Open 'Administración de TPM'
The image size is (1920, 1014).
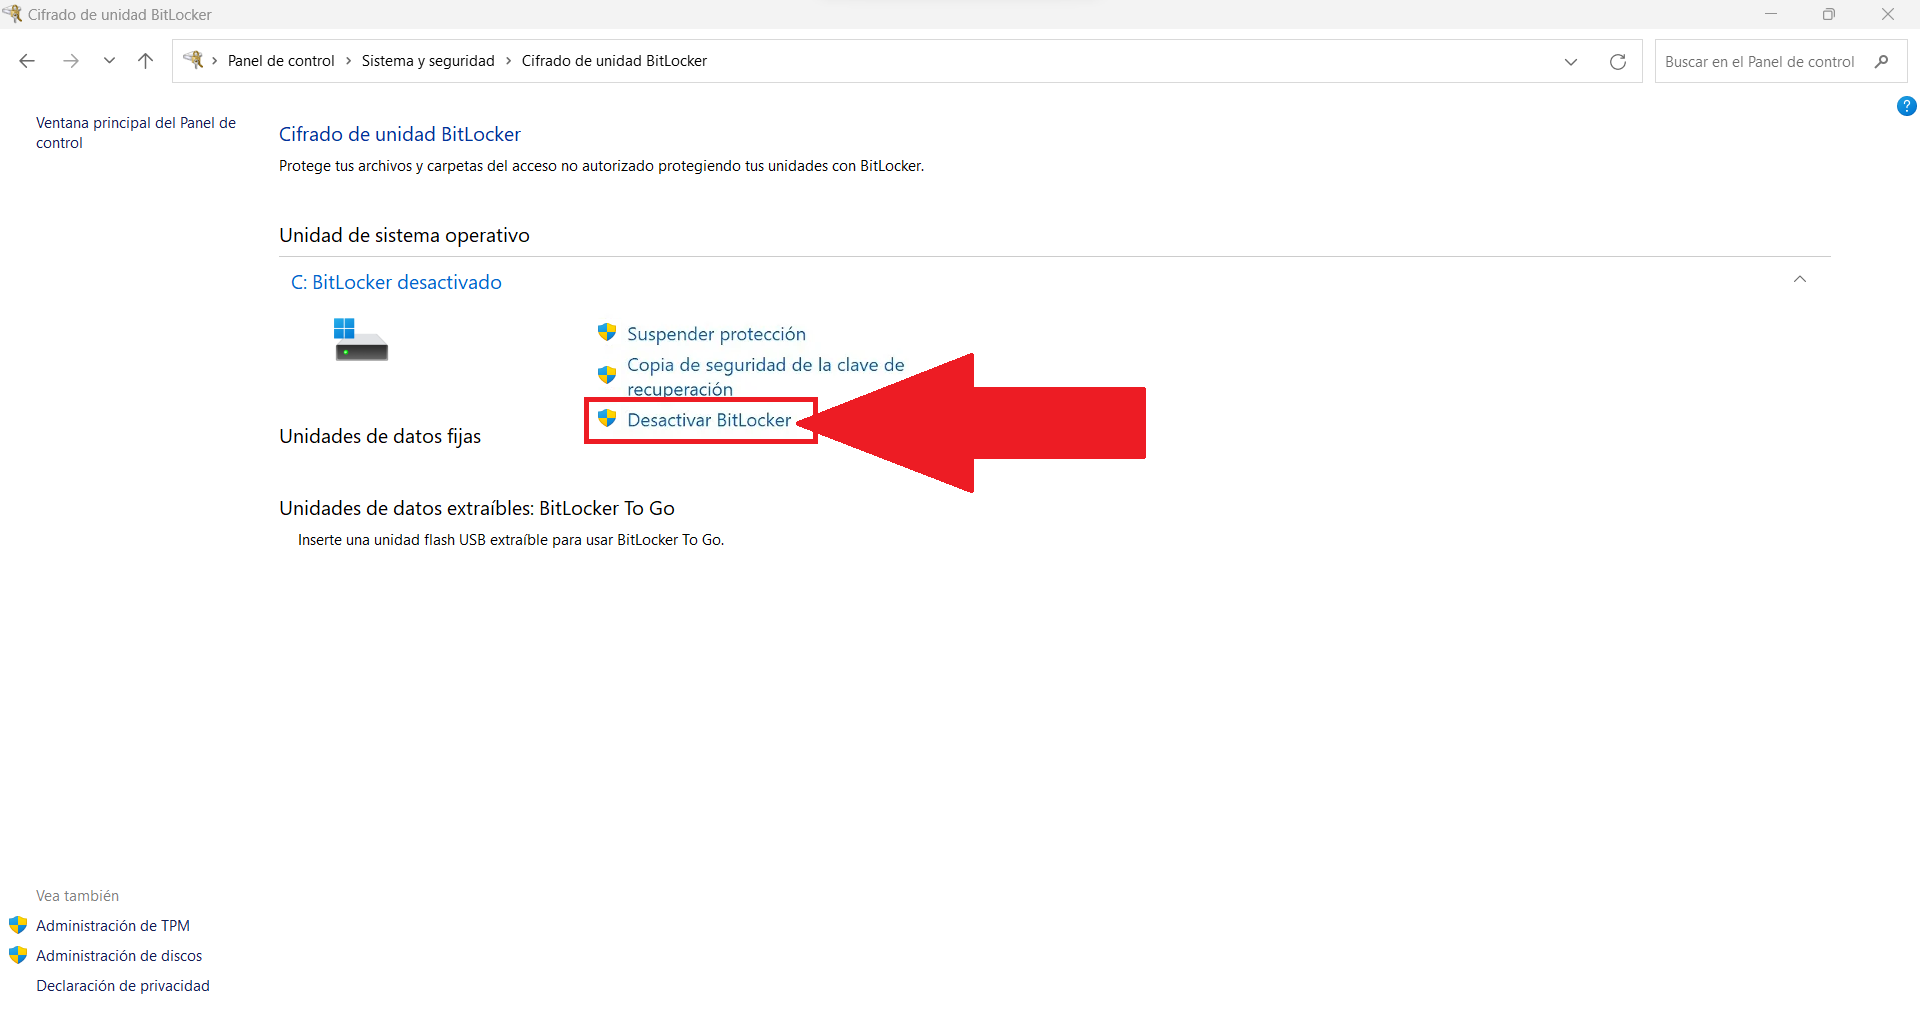[113, 926]
